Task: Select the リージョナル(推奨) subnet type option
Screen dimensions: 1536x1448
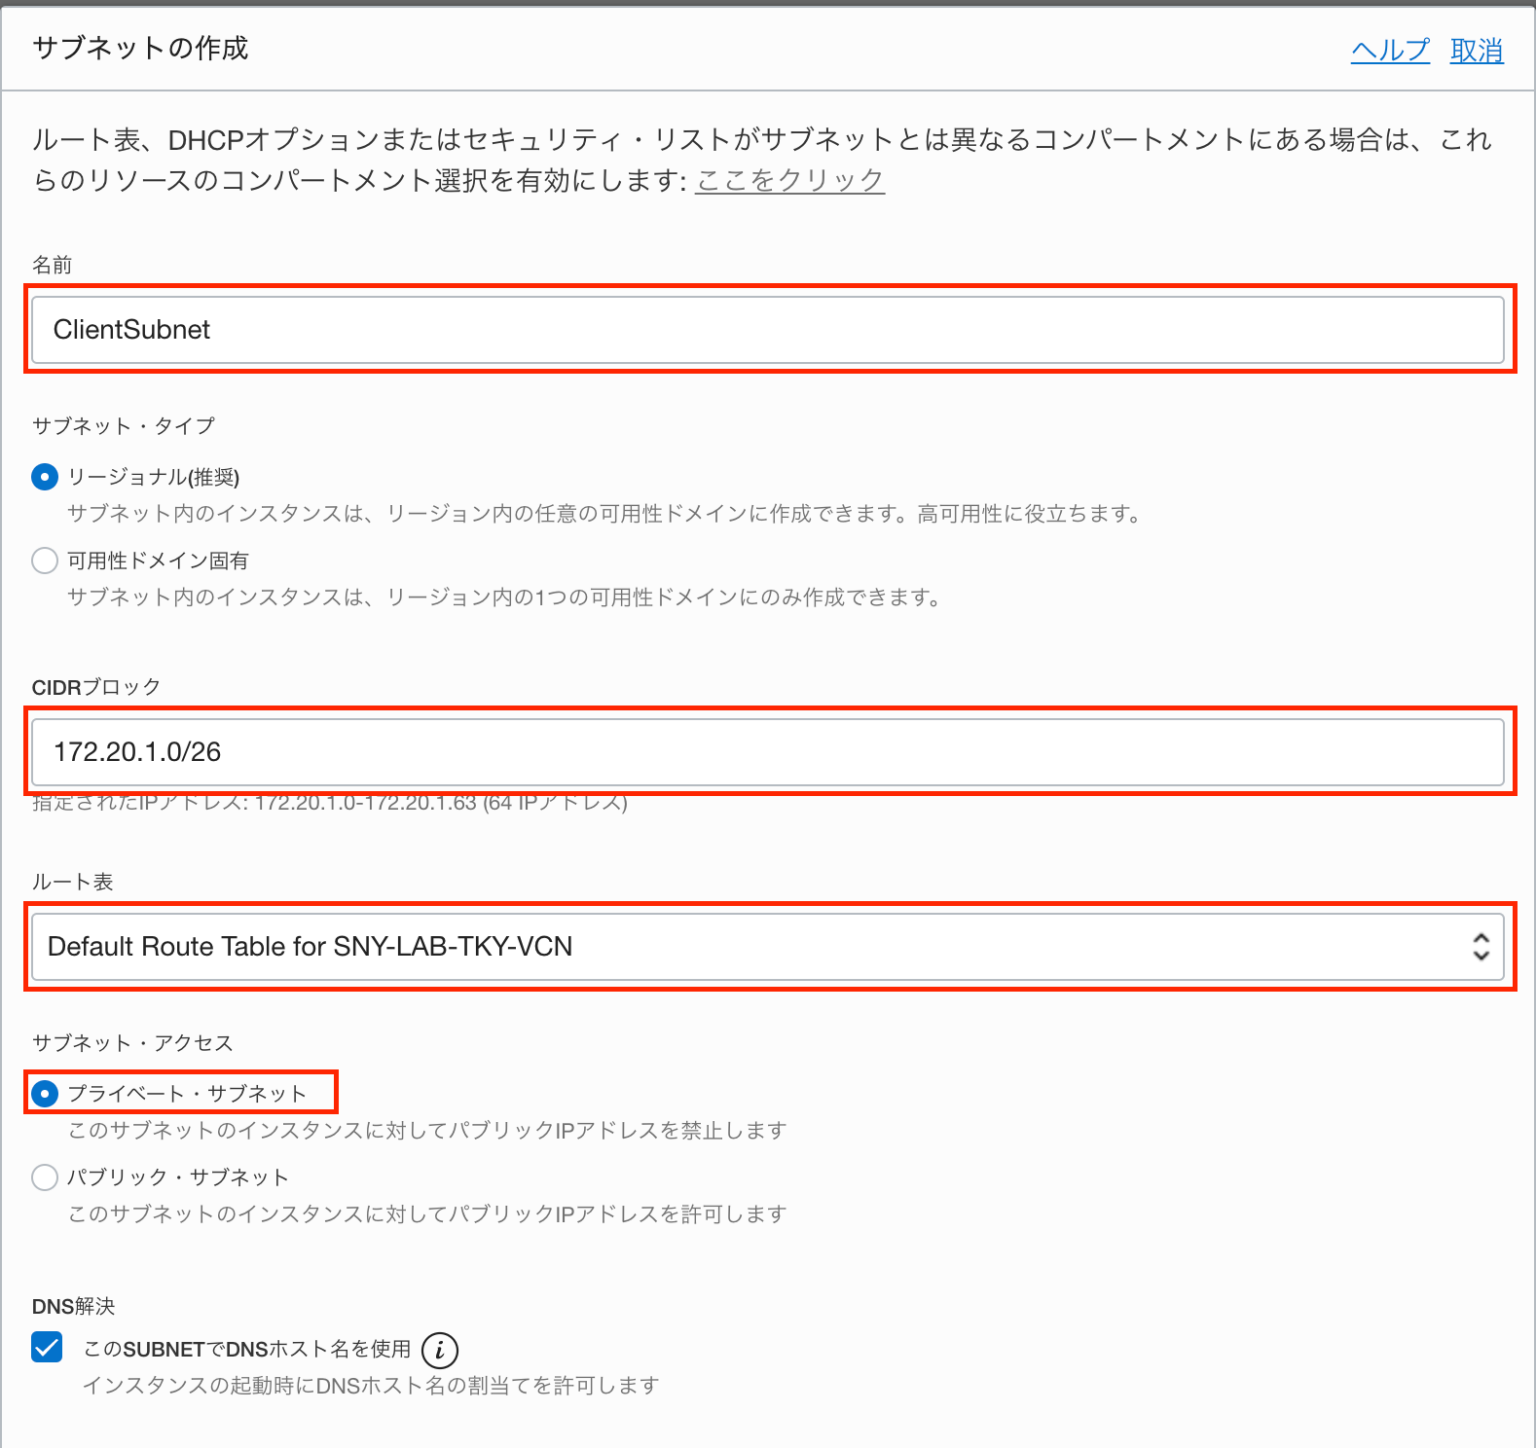Action: pyautogui.click(x=44, y=477)
